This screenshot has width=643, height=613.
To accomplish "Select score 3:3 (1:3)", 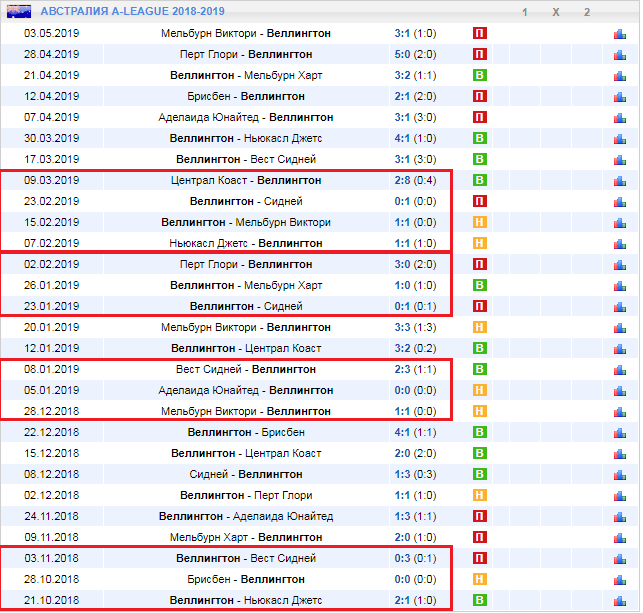I will pyautogui.click(x=415, y=327).
